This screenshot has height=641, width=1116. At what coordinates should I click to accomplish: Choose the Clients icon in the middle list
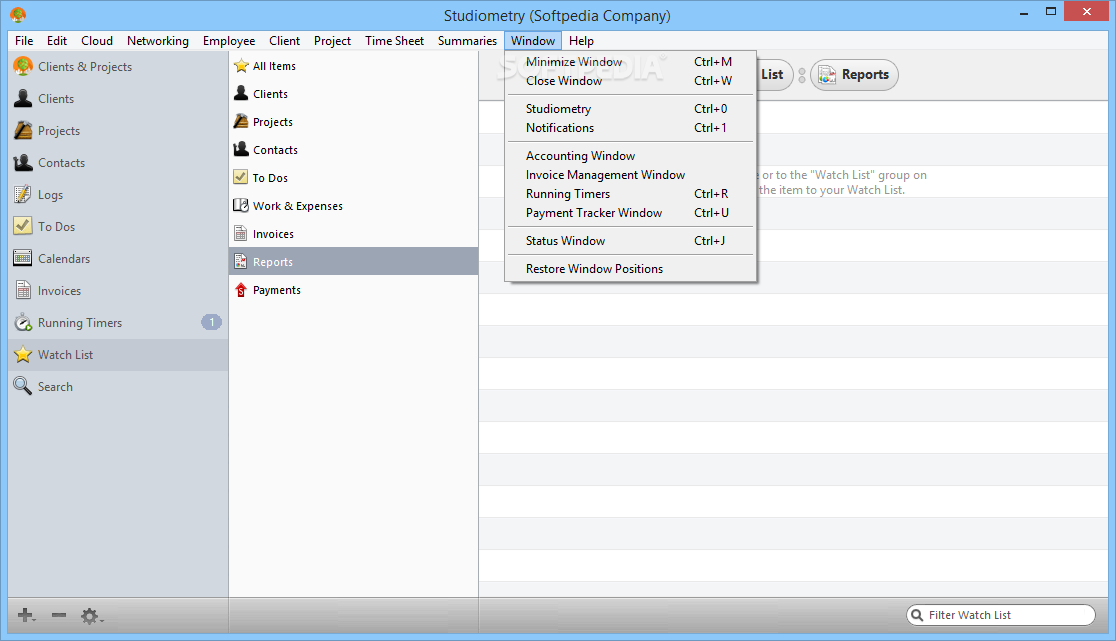tap(241, 93)
